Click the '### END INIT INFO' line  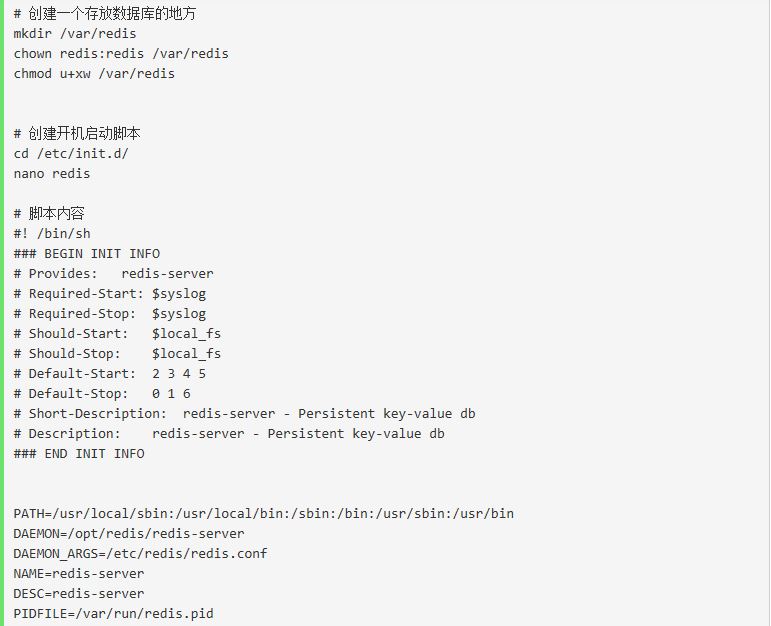[79, 453]
